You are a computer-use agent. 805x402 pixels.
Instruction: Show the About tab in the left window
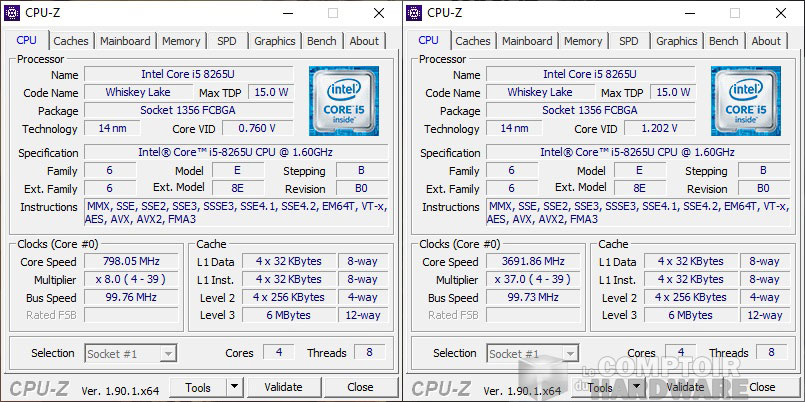[x=364, y=41]
